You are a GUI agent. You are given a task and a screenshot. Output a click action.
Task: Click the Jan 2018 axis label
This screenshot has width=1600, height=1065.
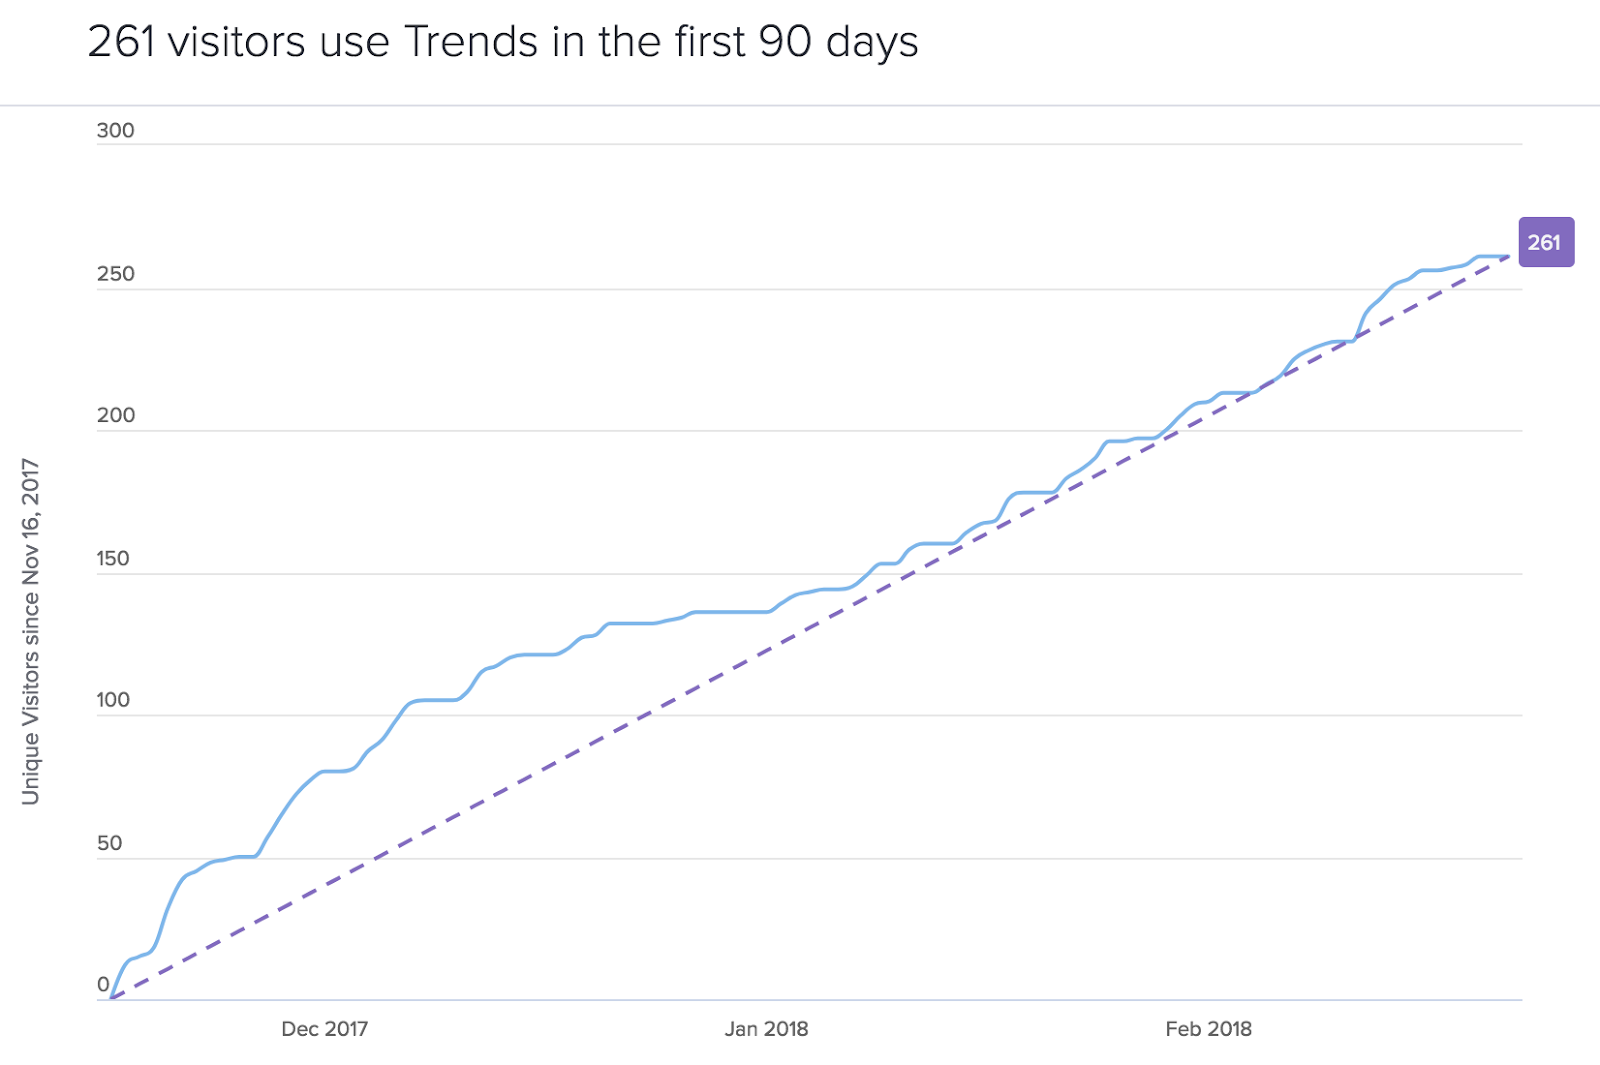click(766, 1029)
